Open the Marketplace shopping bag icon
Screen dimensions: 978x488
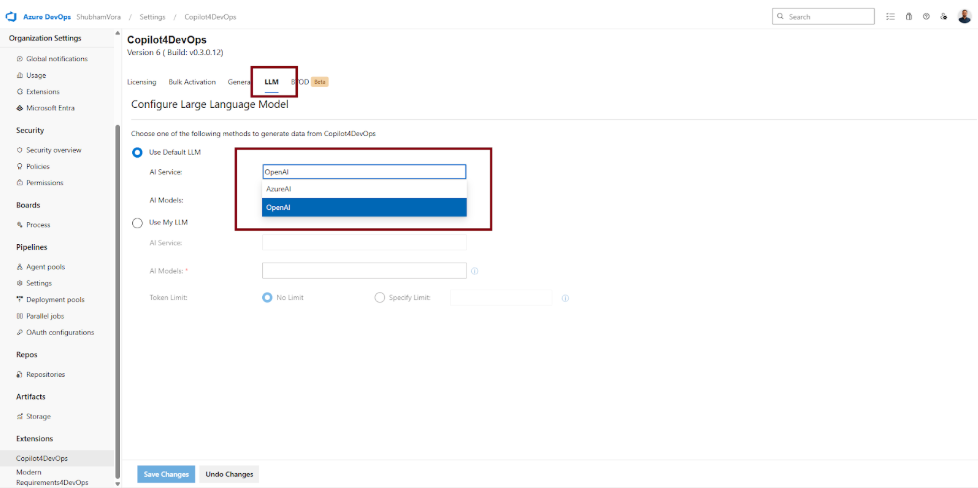pyautogui.click(x=909, y=17)
